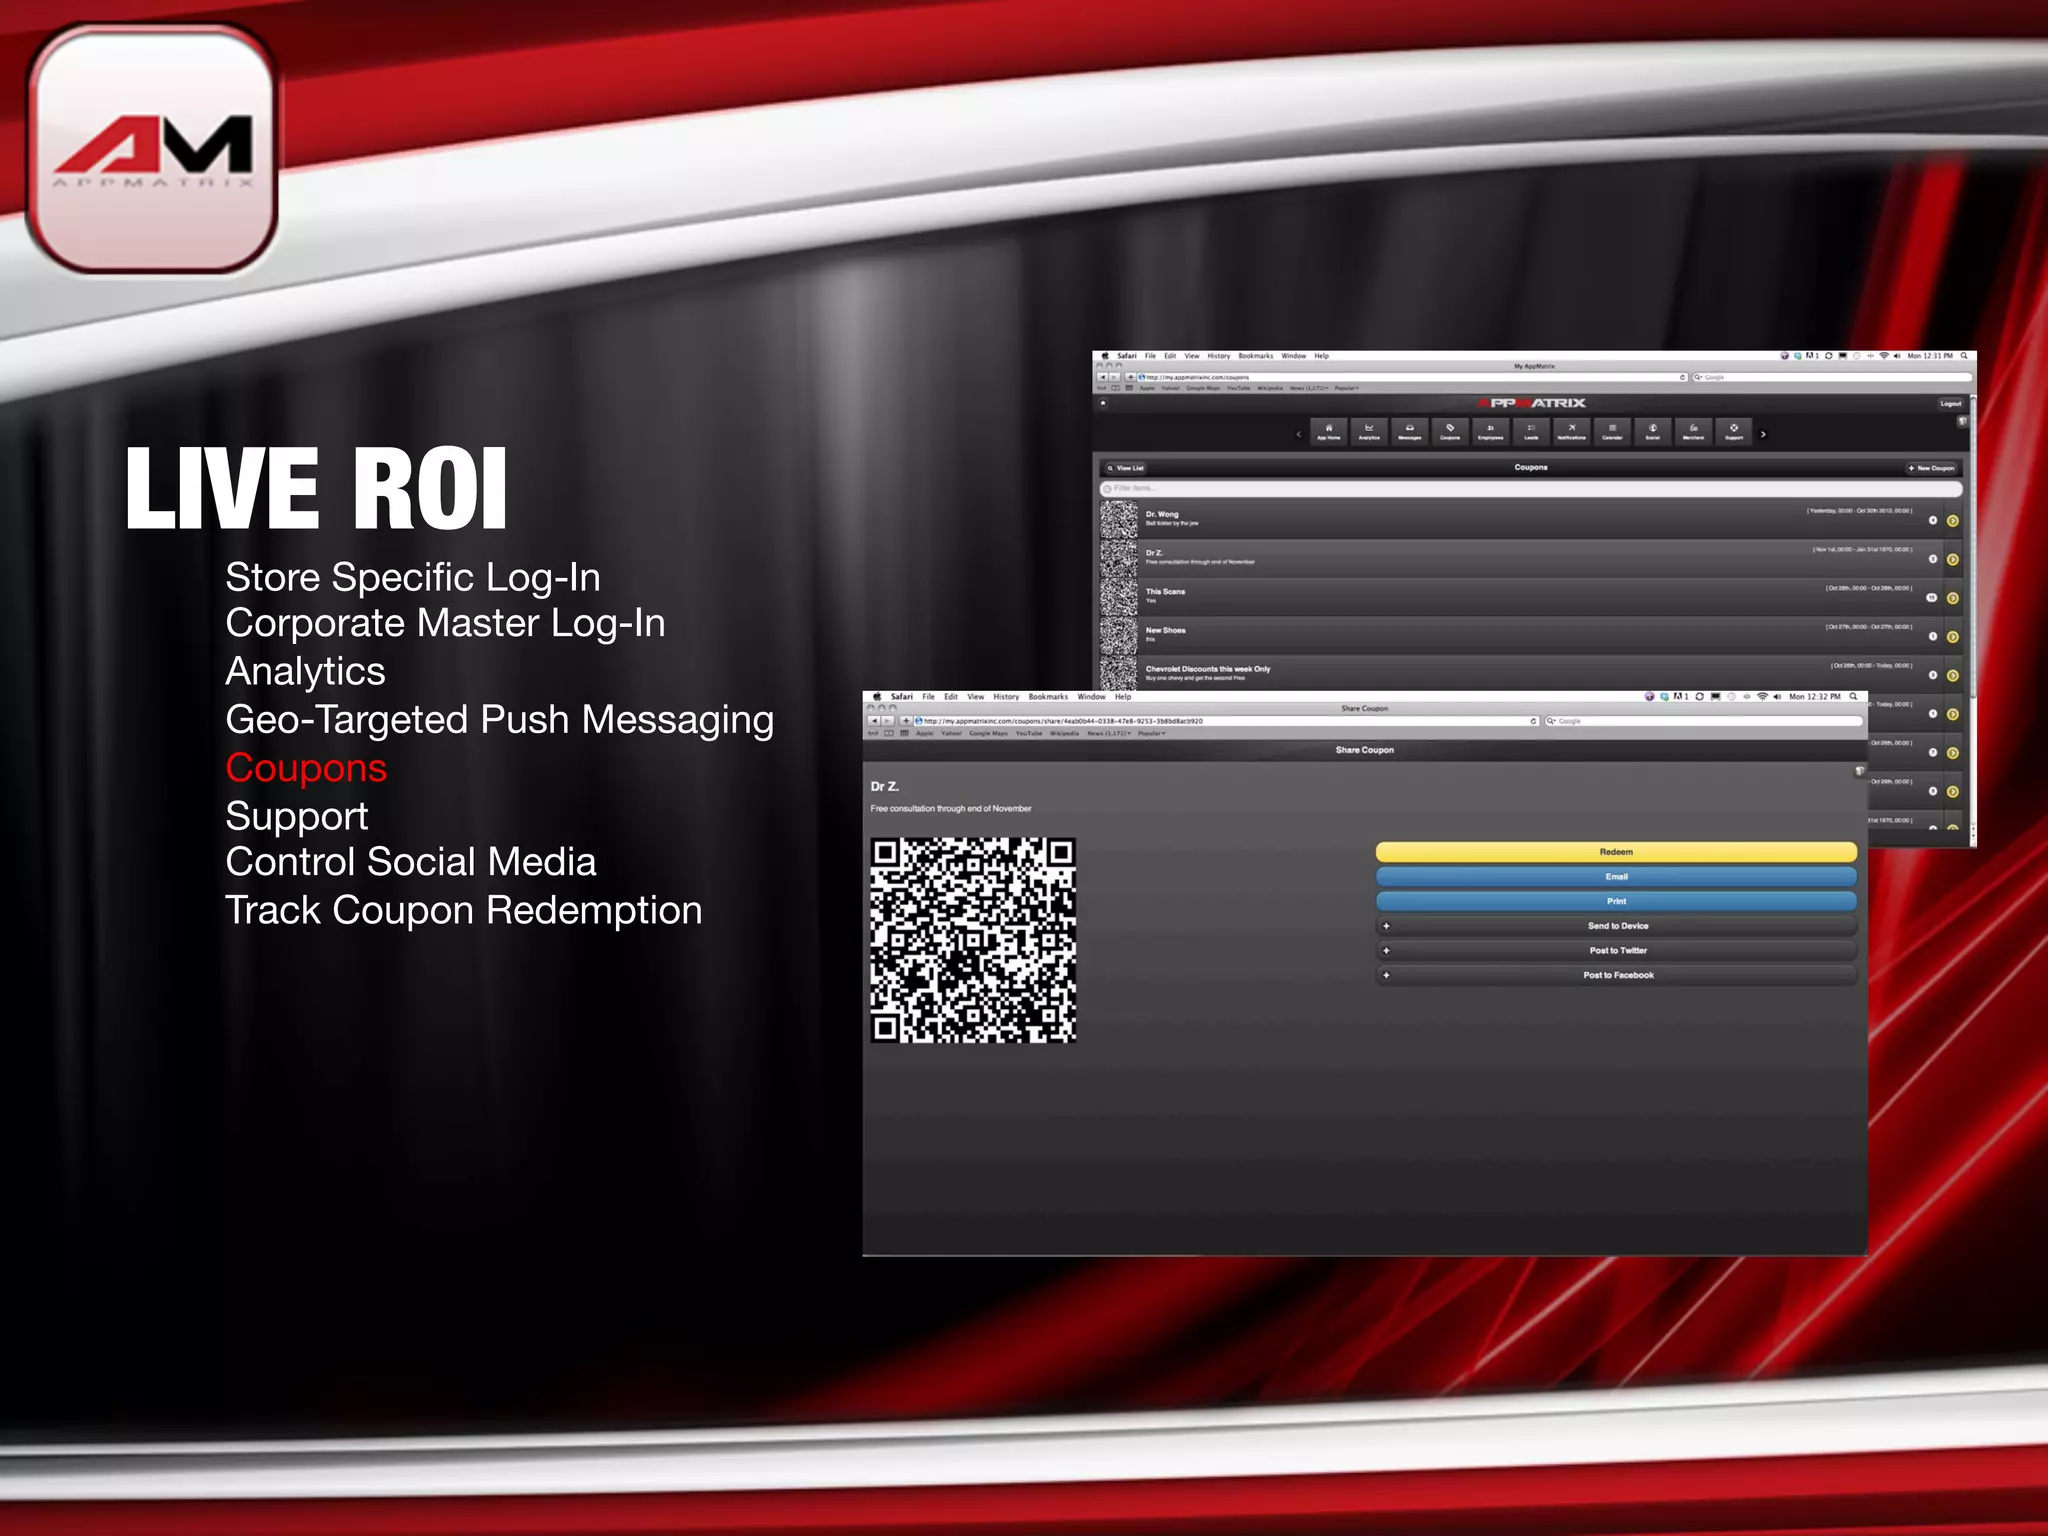The image size is (2048, 1536).
Task: Click Logout button
Action: click(x=1950, y=404)
